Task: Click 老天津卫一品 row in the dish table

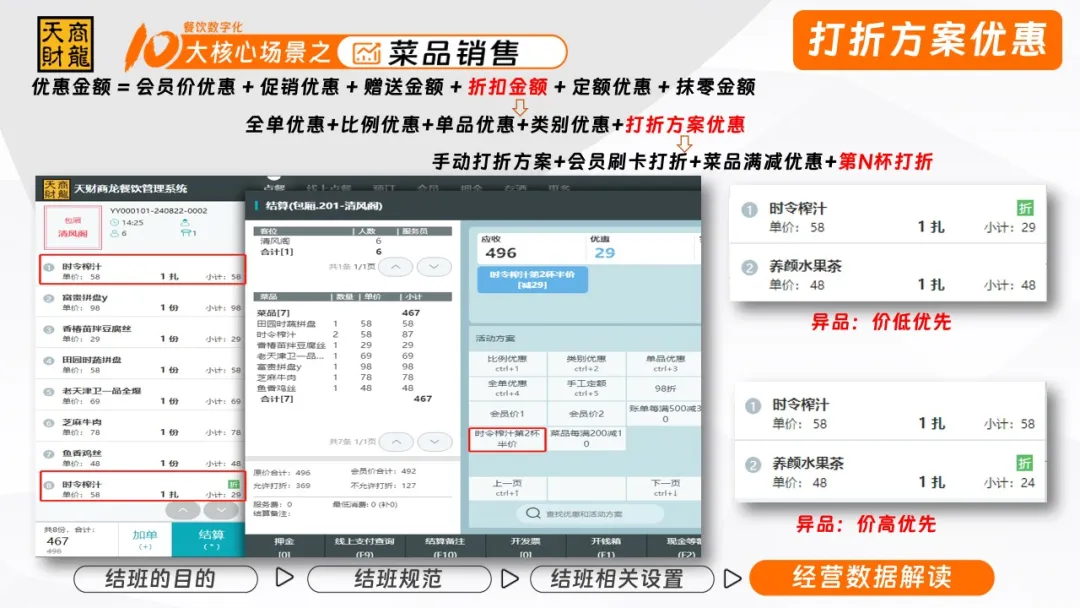Action: click(353, 356)
